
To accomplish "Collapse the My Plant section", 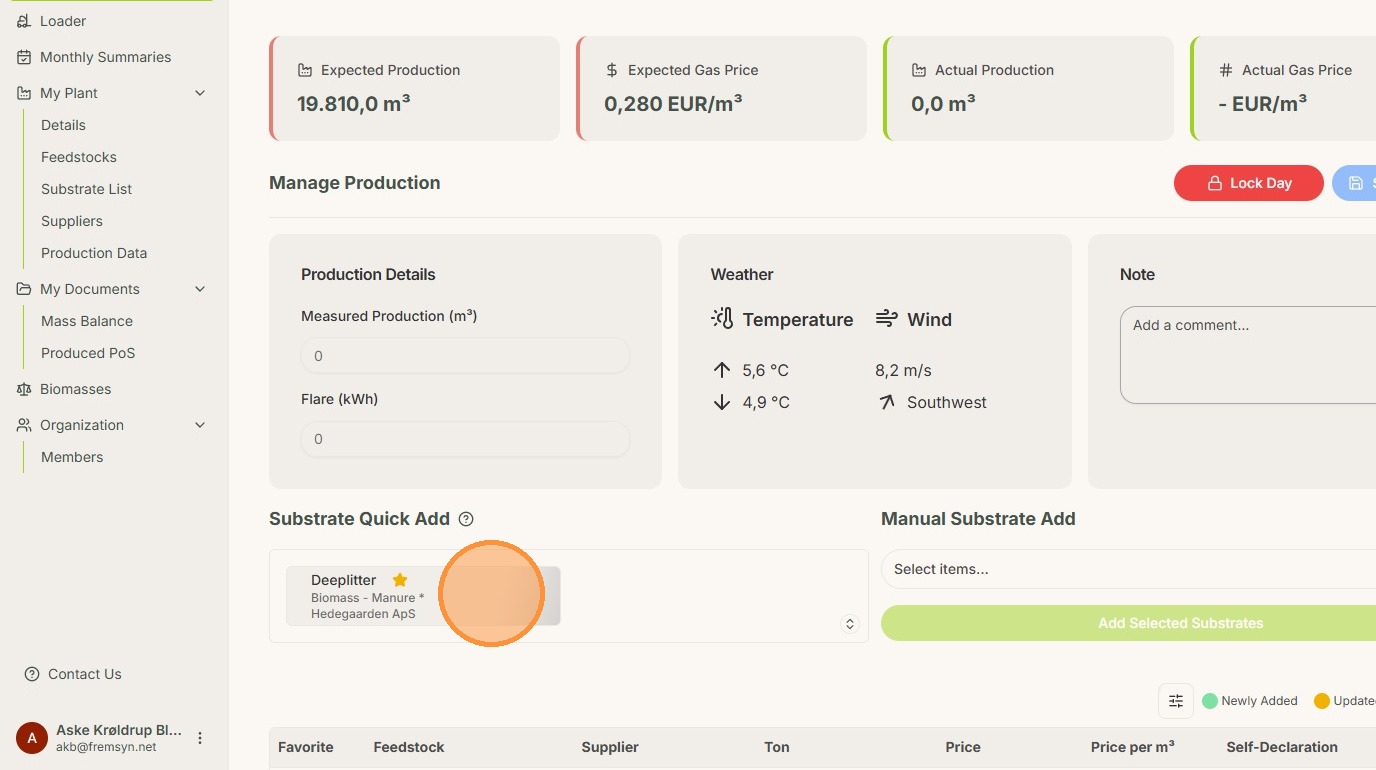I will tap(200, 93).
